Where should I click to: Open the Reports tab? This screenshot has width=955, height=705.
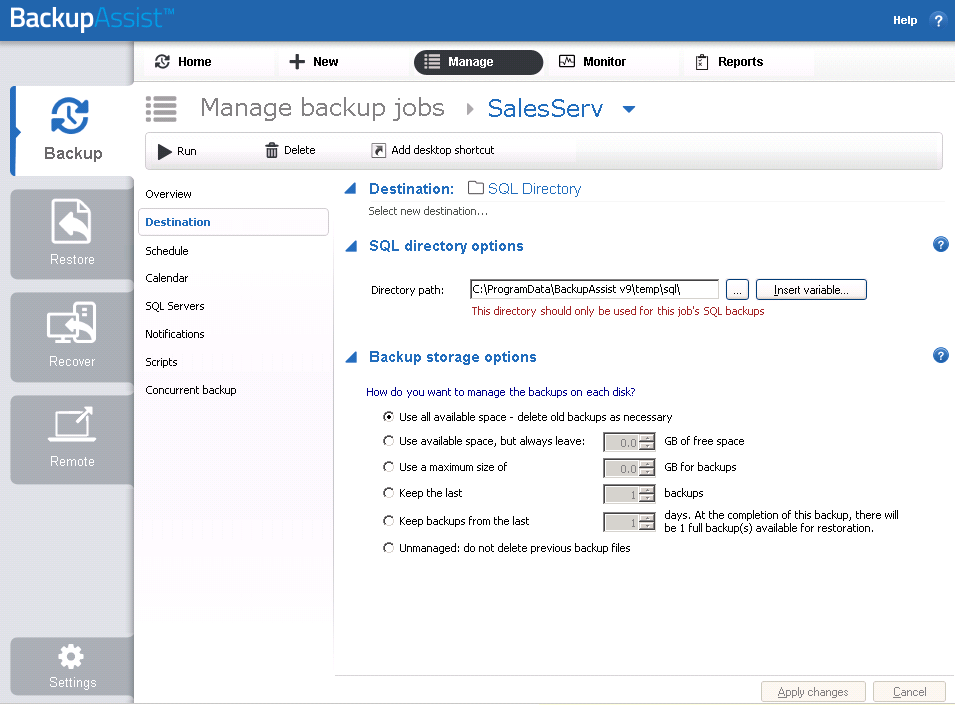(x=729, y=61)
